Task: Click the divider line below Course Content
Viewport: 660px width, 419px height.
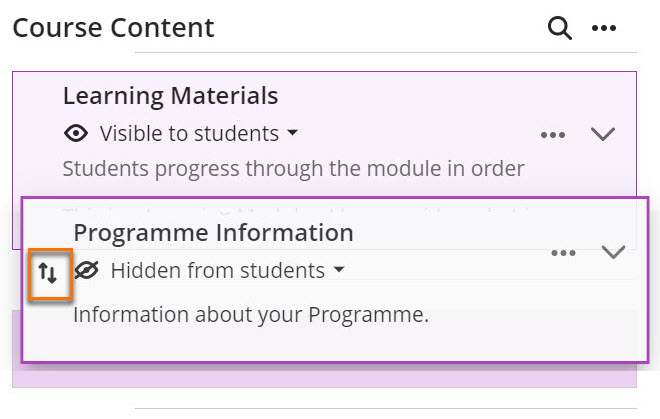Action: click(x=386, y=53)
